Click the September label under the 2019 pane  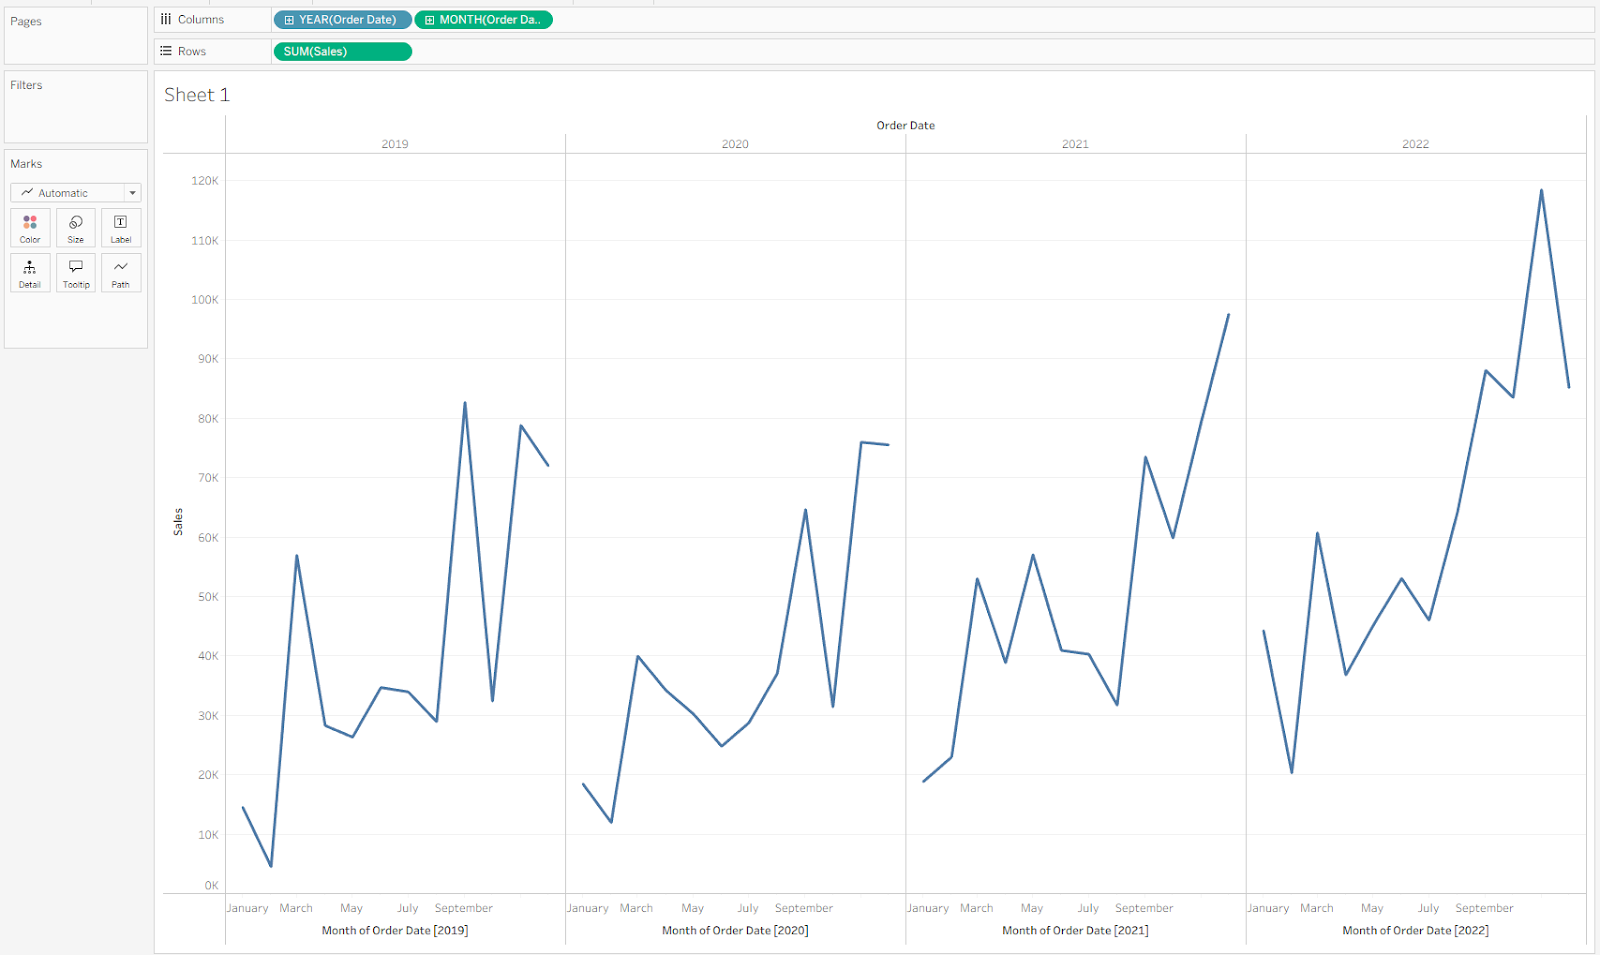point(464,908)
